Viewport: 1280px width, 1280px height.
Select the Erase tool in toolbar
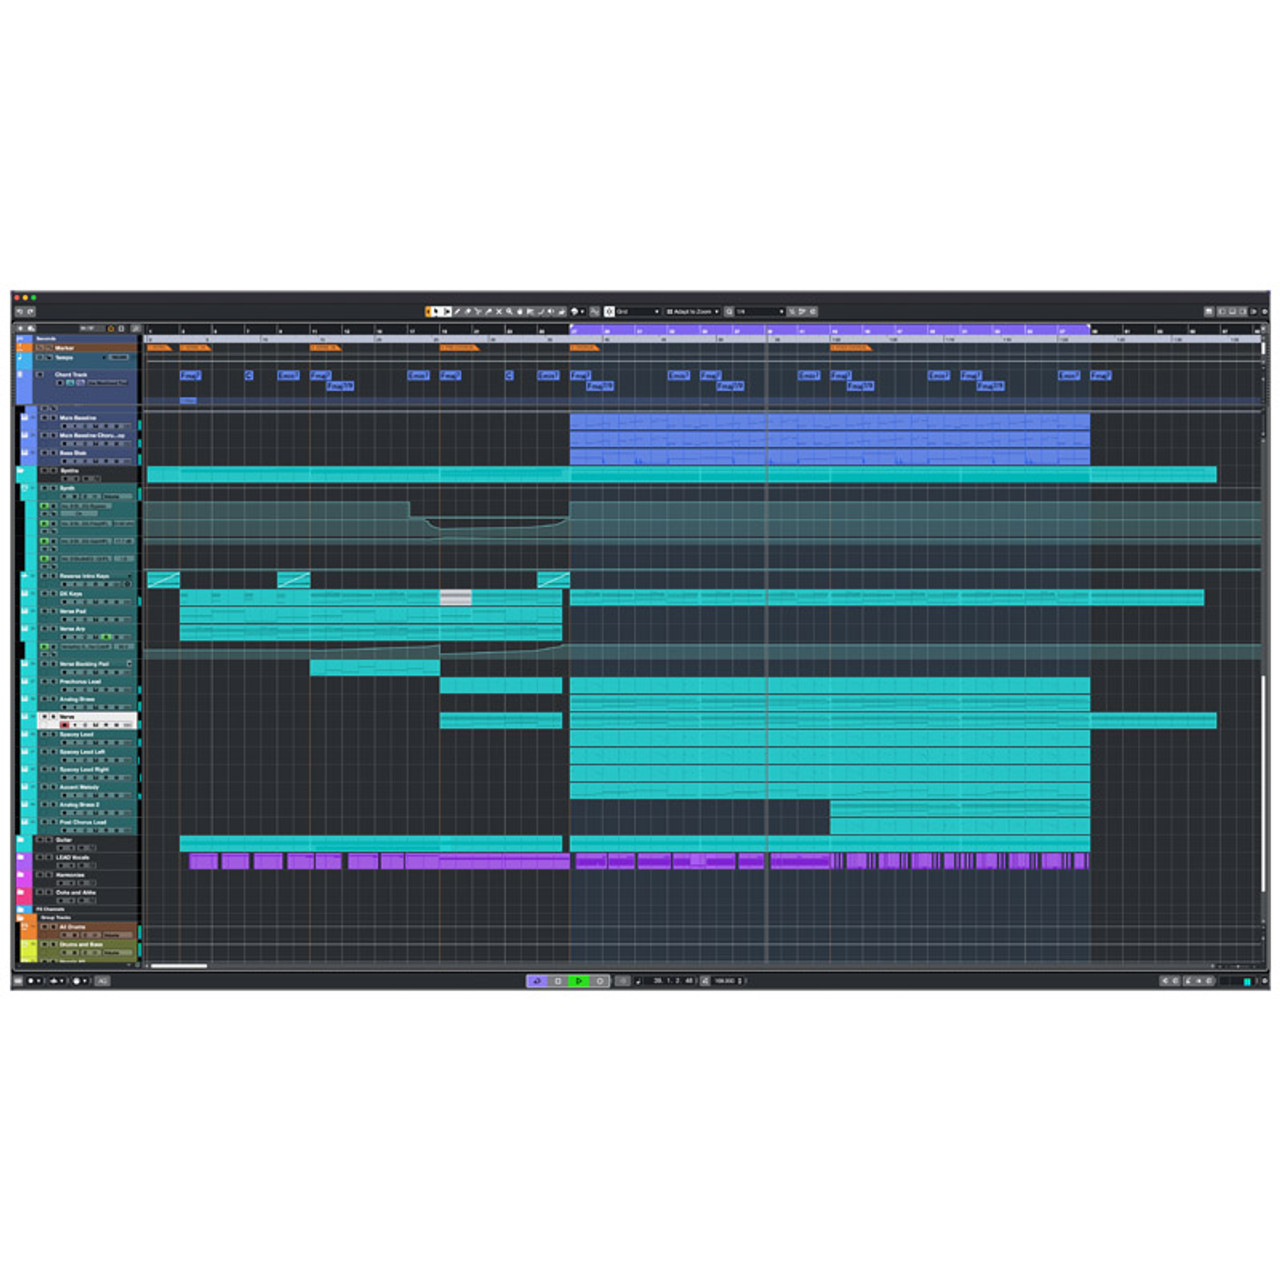pyautogui.click(x=468, y=311)
